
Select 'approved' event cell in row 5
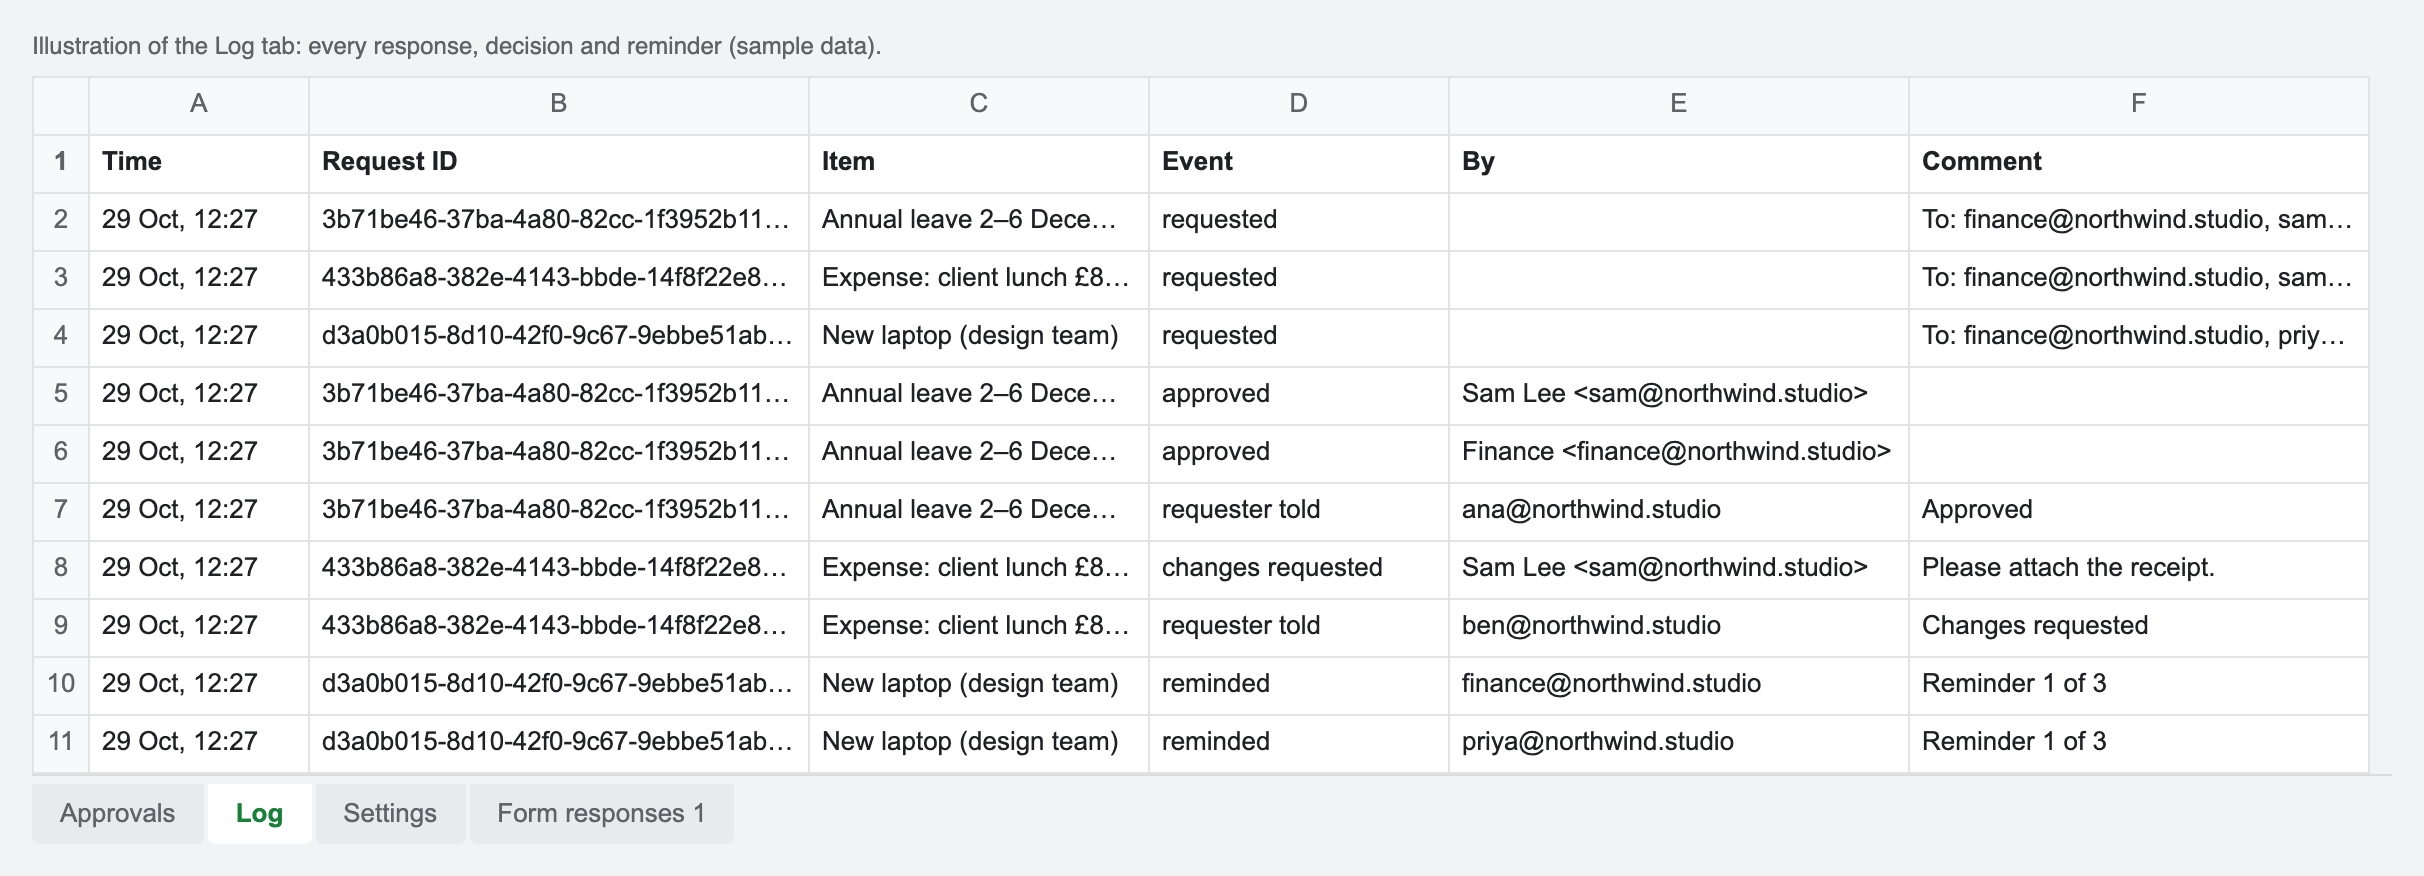[1299, 396]
